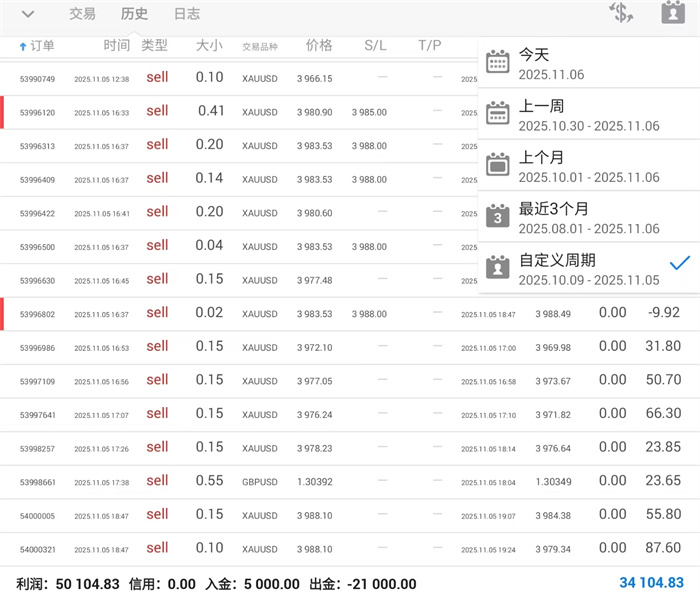The image size is (700, 597).
Task: Click the S/L column header
Action: coord(375,45)
